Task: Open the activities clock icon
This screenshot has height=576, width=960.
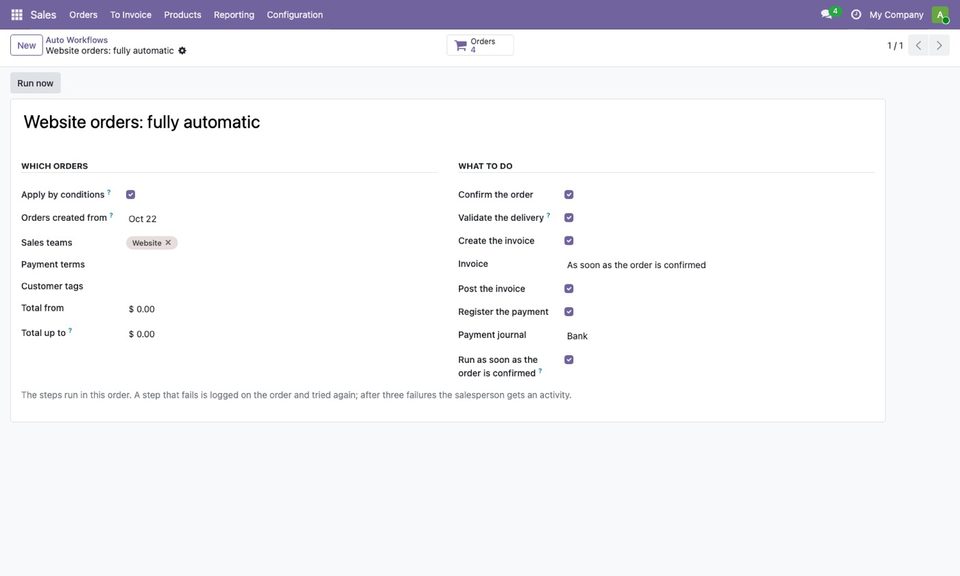Action: (x=856, y=14)
